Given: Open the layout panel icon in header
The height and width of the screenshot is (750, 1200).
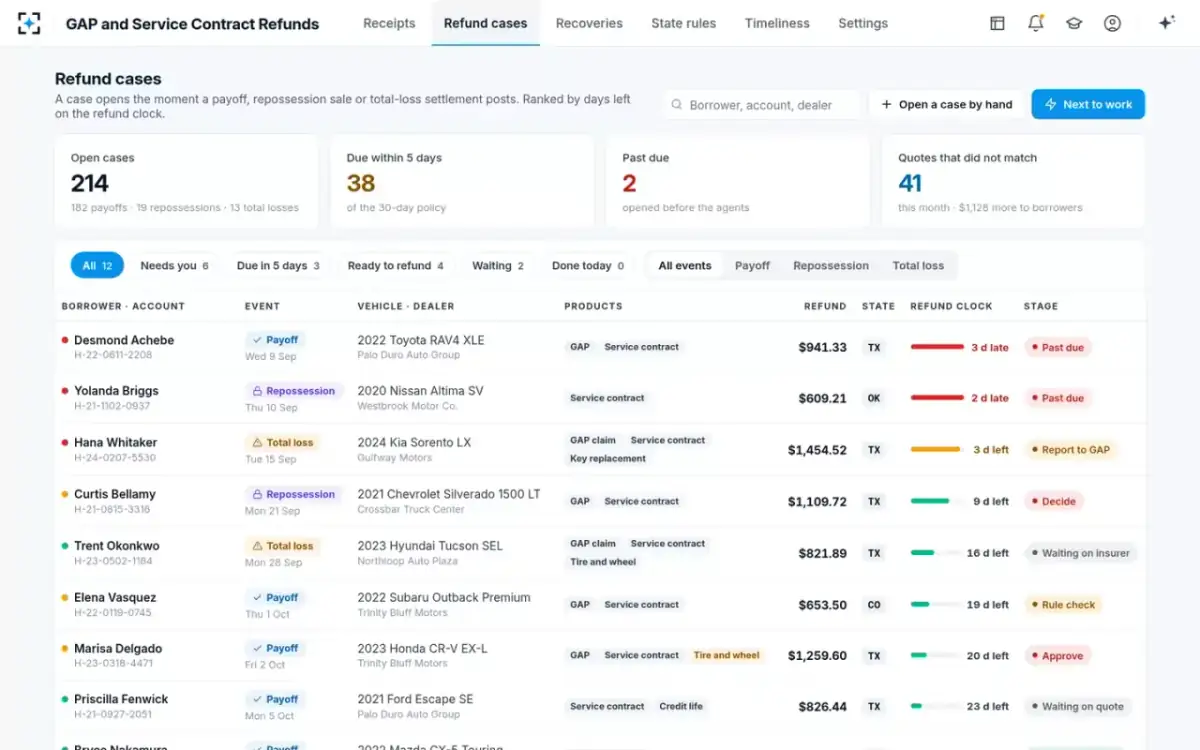Looking at the screenshot, I should [x=997, y=23].
